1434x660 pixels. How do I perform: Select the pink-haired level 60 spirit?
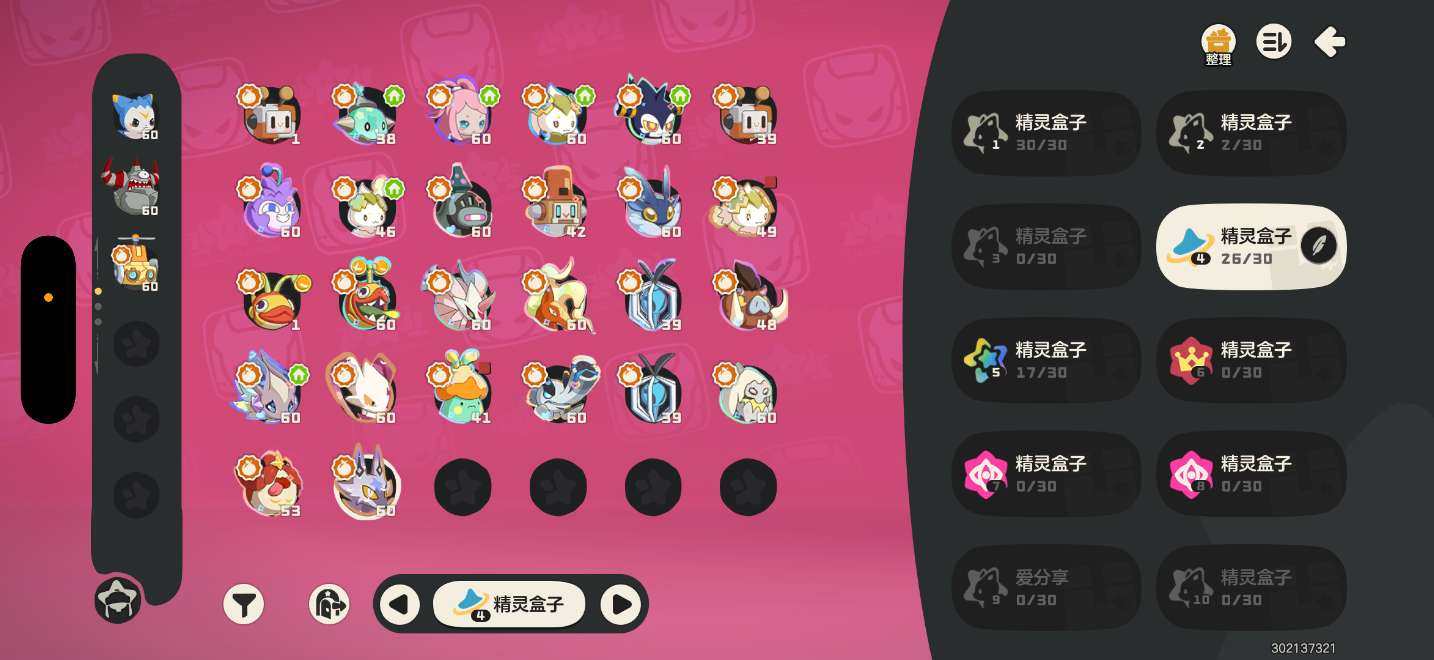coord(462,115)
